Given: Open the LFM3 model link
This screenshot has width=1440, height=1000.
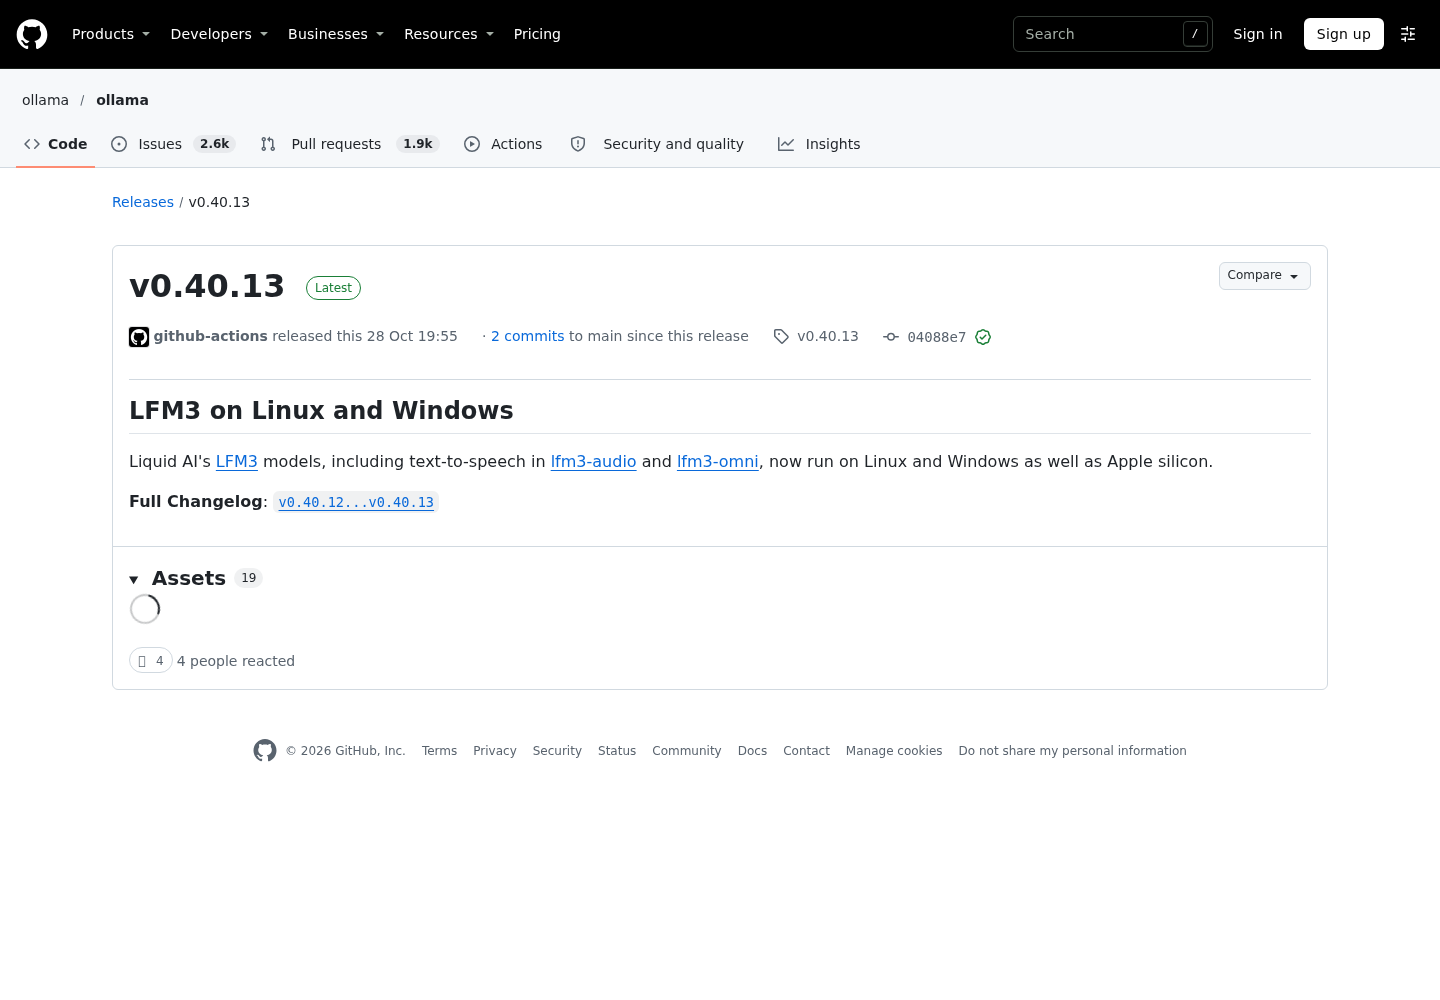Looking at the screenshot, I should click(x=237, y=462).
